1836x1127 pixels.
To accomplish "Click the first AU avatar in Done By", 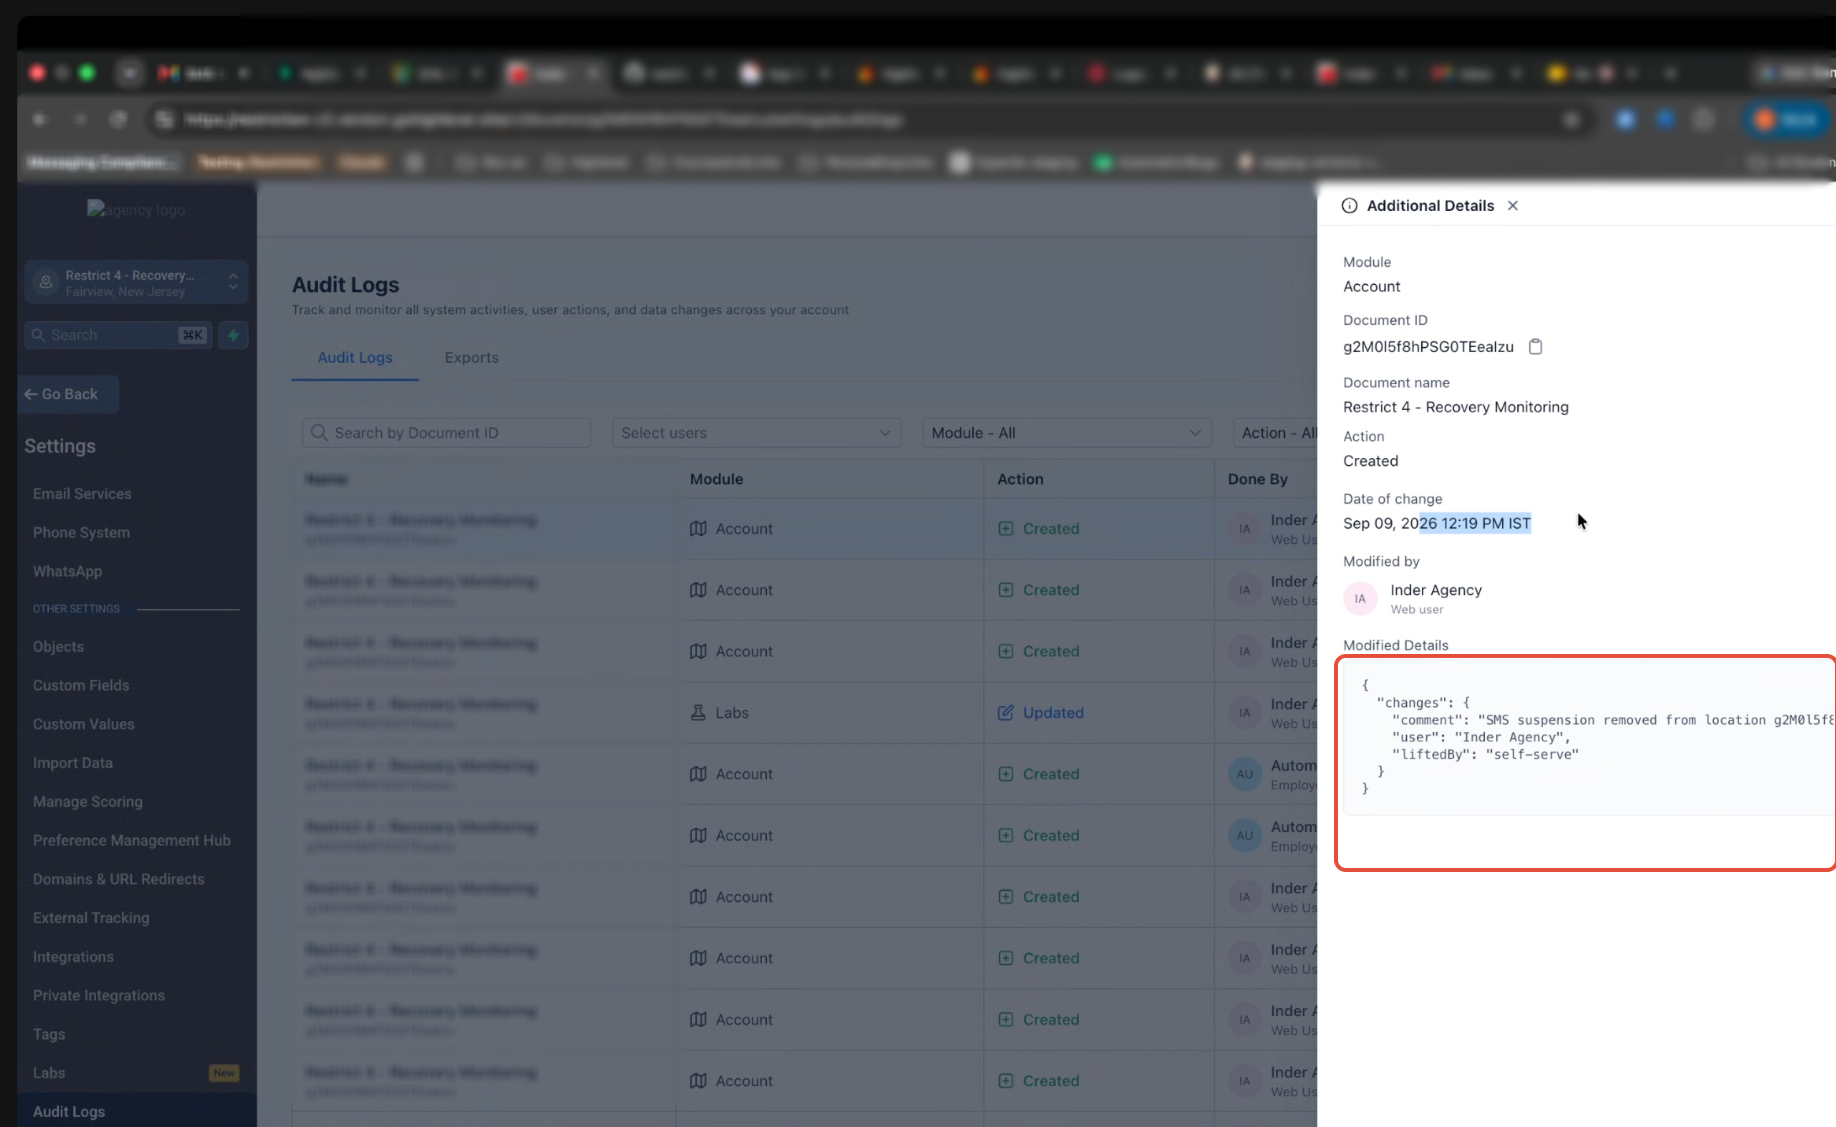I will pyautogui.click(x=1244, y=775).
